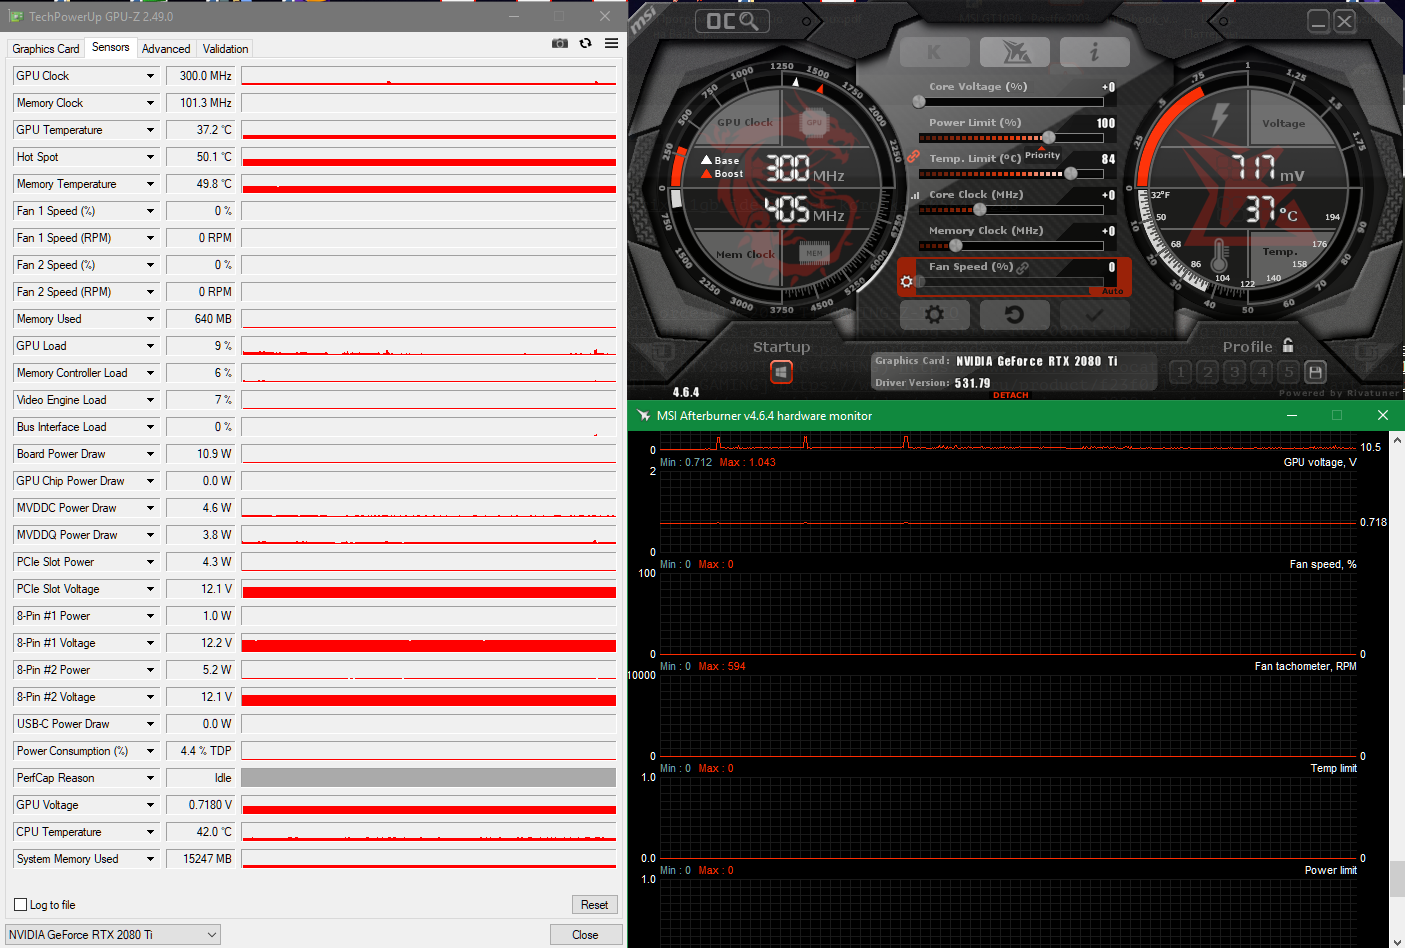Viewport: 1405px width, 948px height.
Task: Select Afterburner profile slot 5
Action: coord(1289,373)
